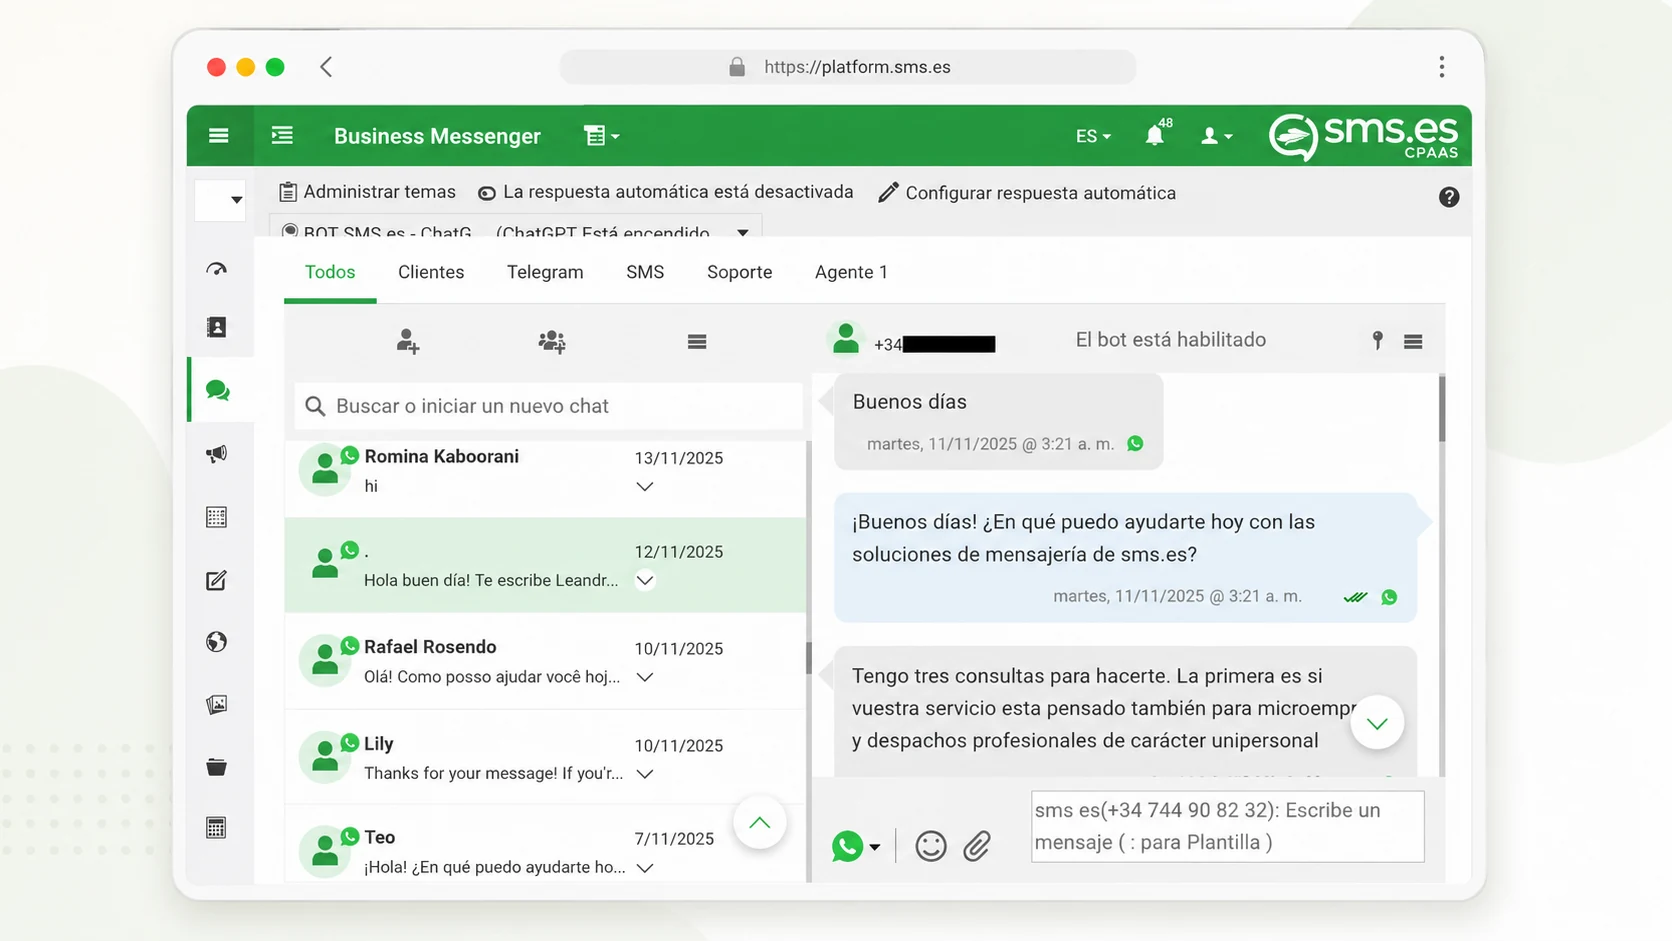Open the edit pencil sidebar icon

click(x=216, y=580)
